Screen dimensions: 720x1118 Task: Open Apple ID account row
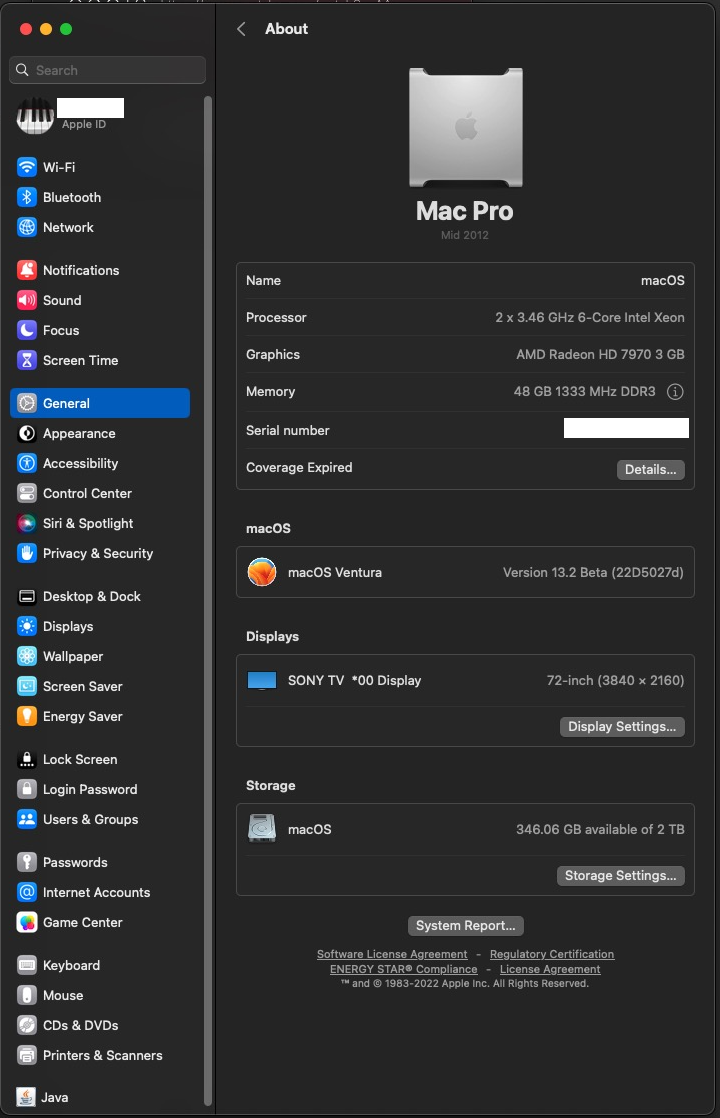(100, 115)
